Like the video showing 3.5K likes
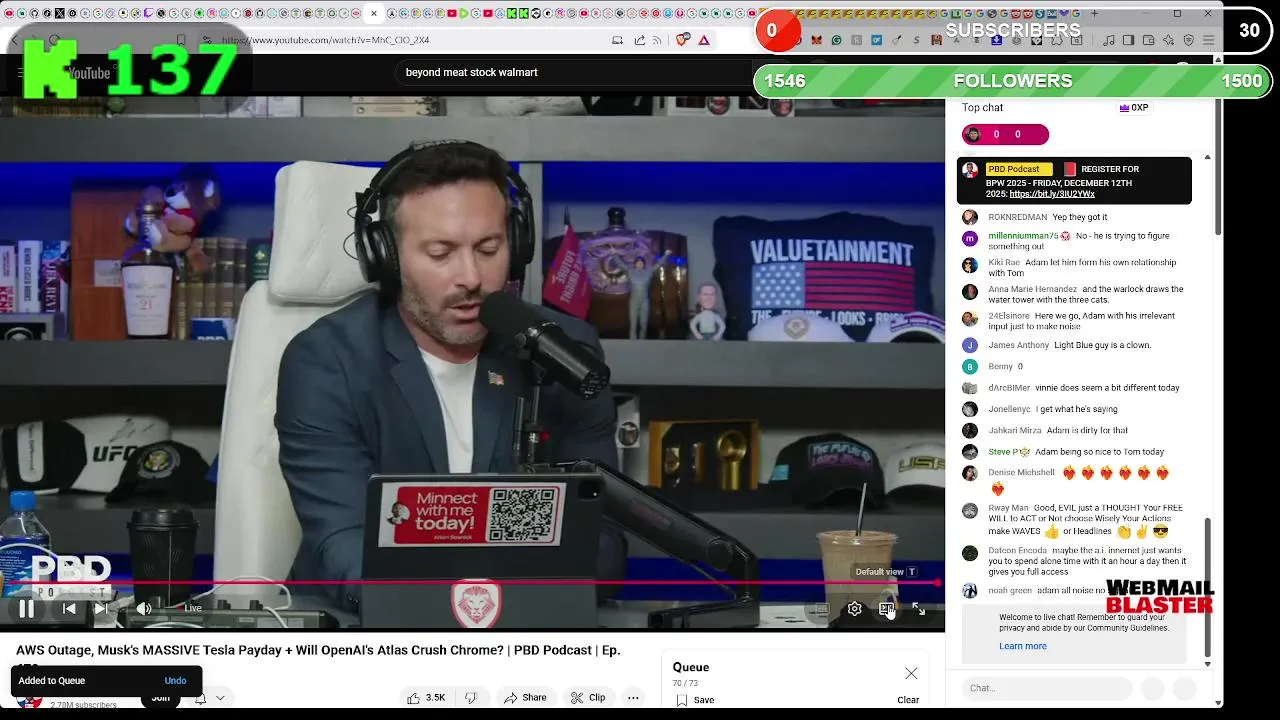The width and height of the screenshot is (1280, 720). (426, 697)
